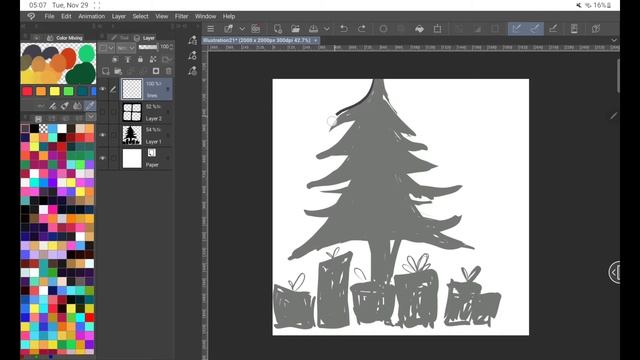
Task: Toggle snap to grid icon
Action: (553, 29)
